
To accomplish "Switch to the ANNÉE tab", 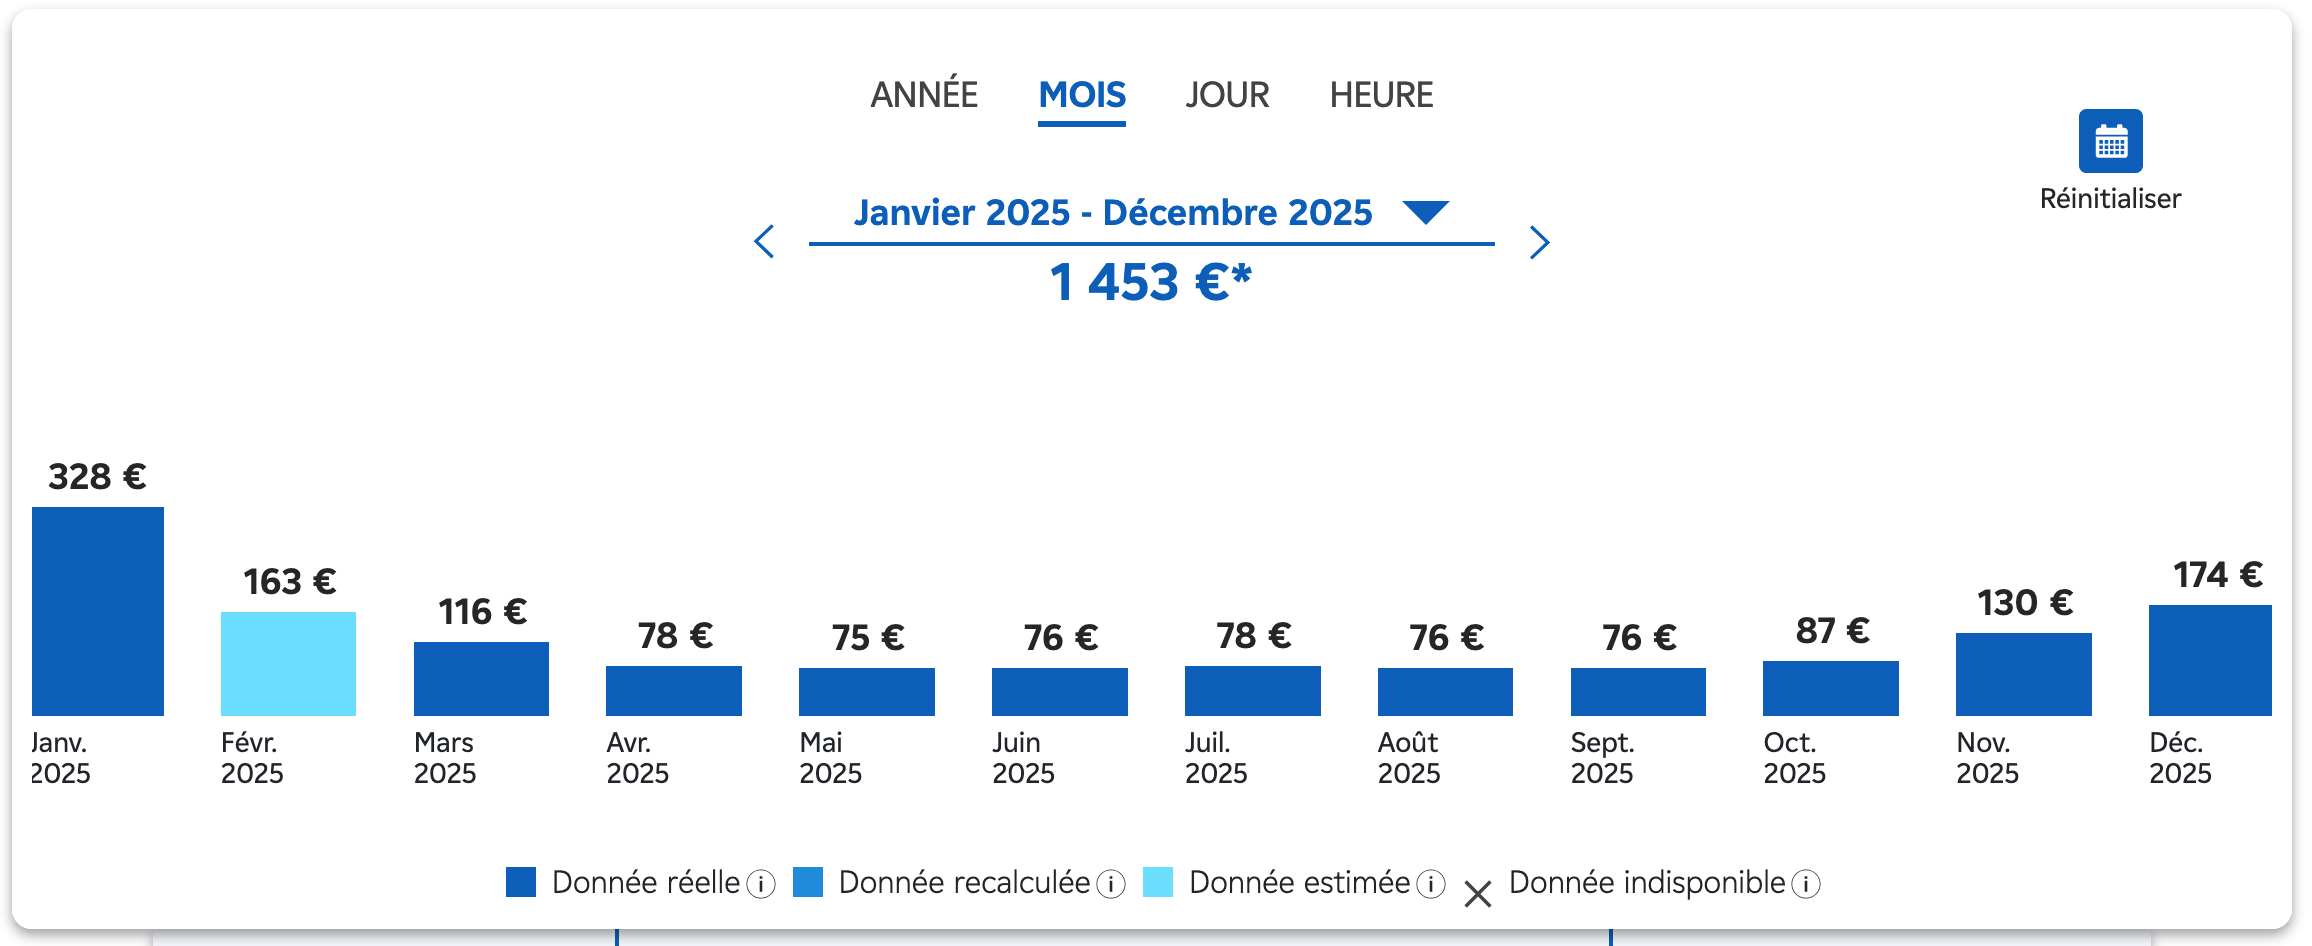I will (924, 95).
